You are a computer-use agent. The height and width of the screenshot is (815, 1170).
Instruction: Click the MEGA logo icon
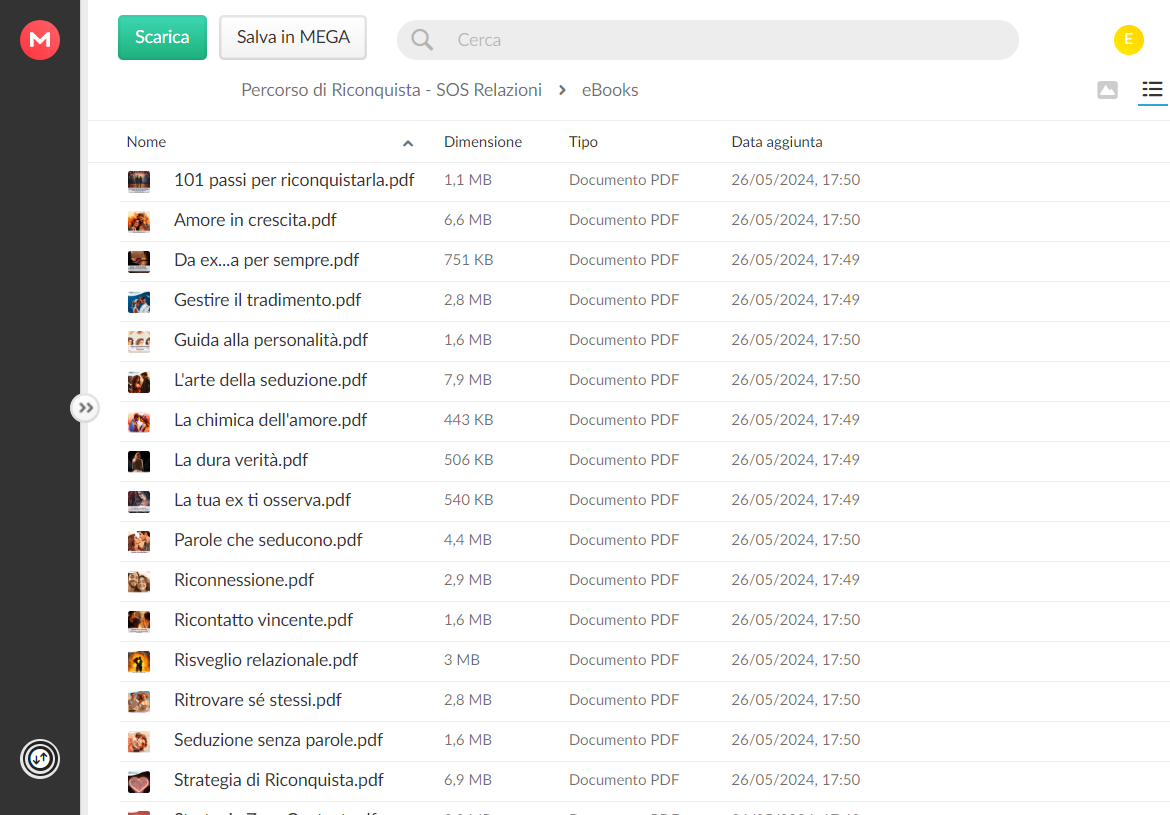[40, 40]
